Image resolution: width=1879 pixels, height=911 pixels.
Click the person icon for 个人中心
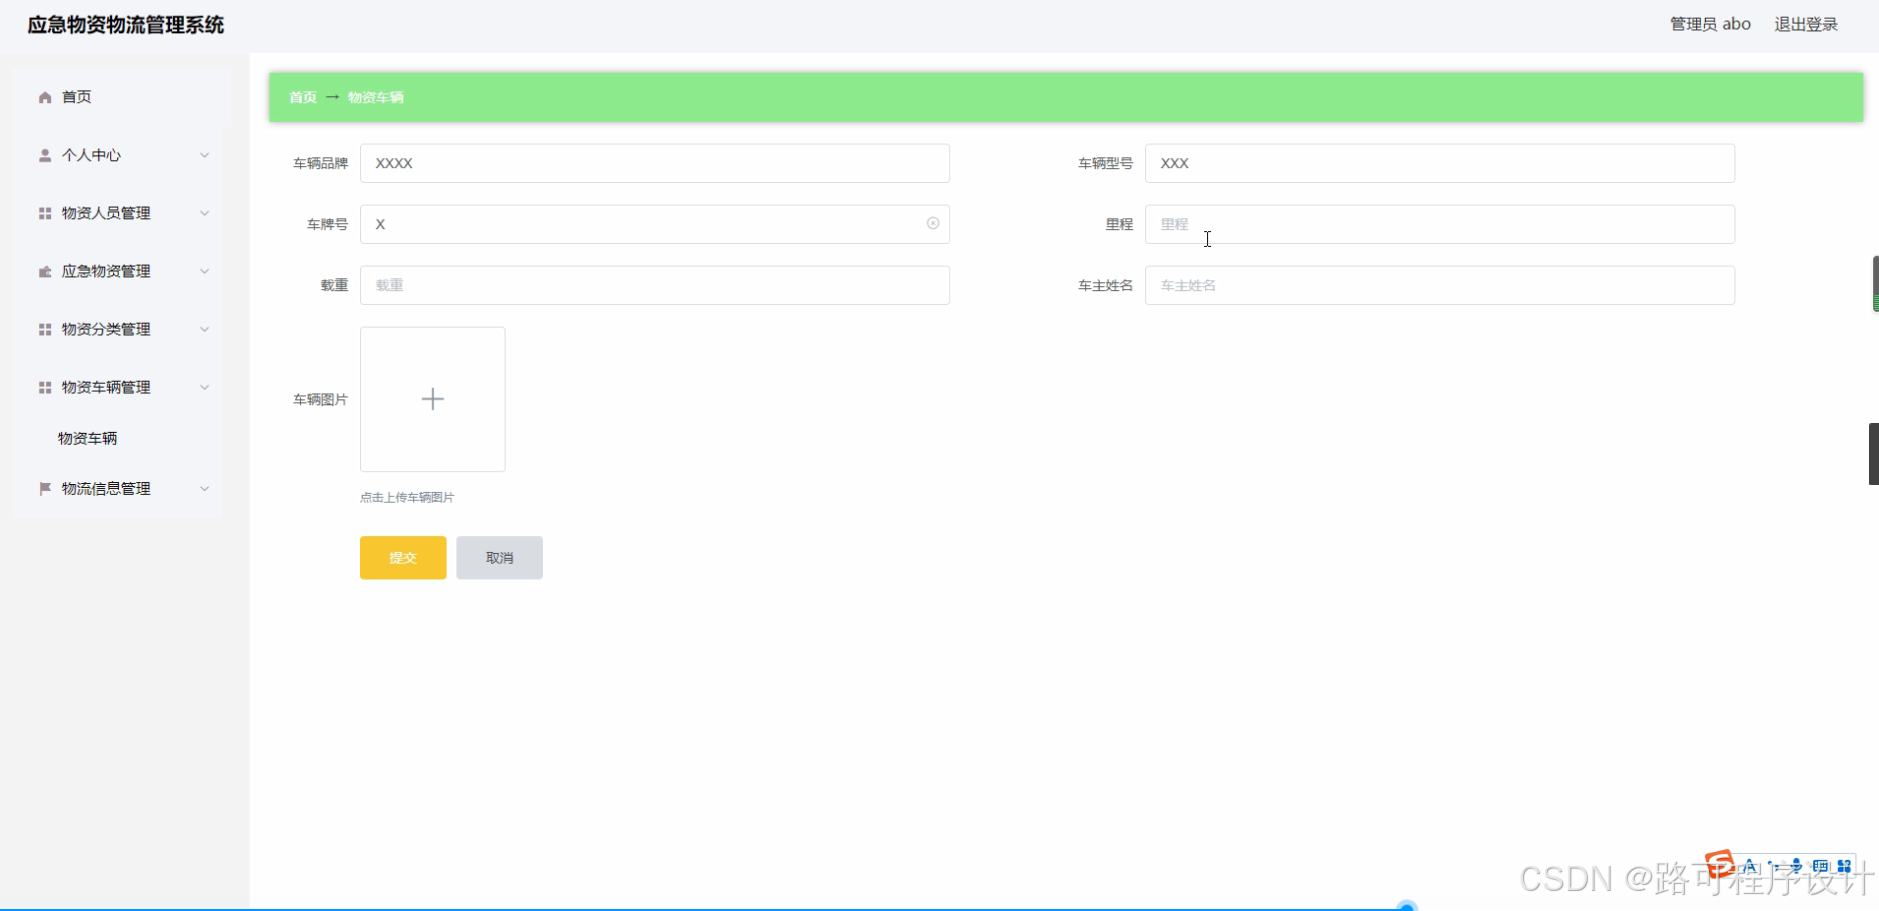pyautogui.click(x=45, y=155)
